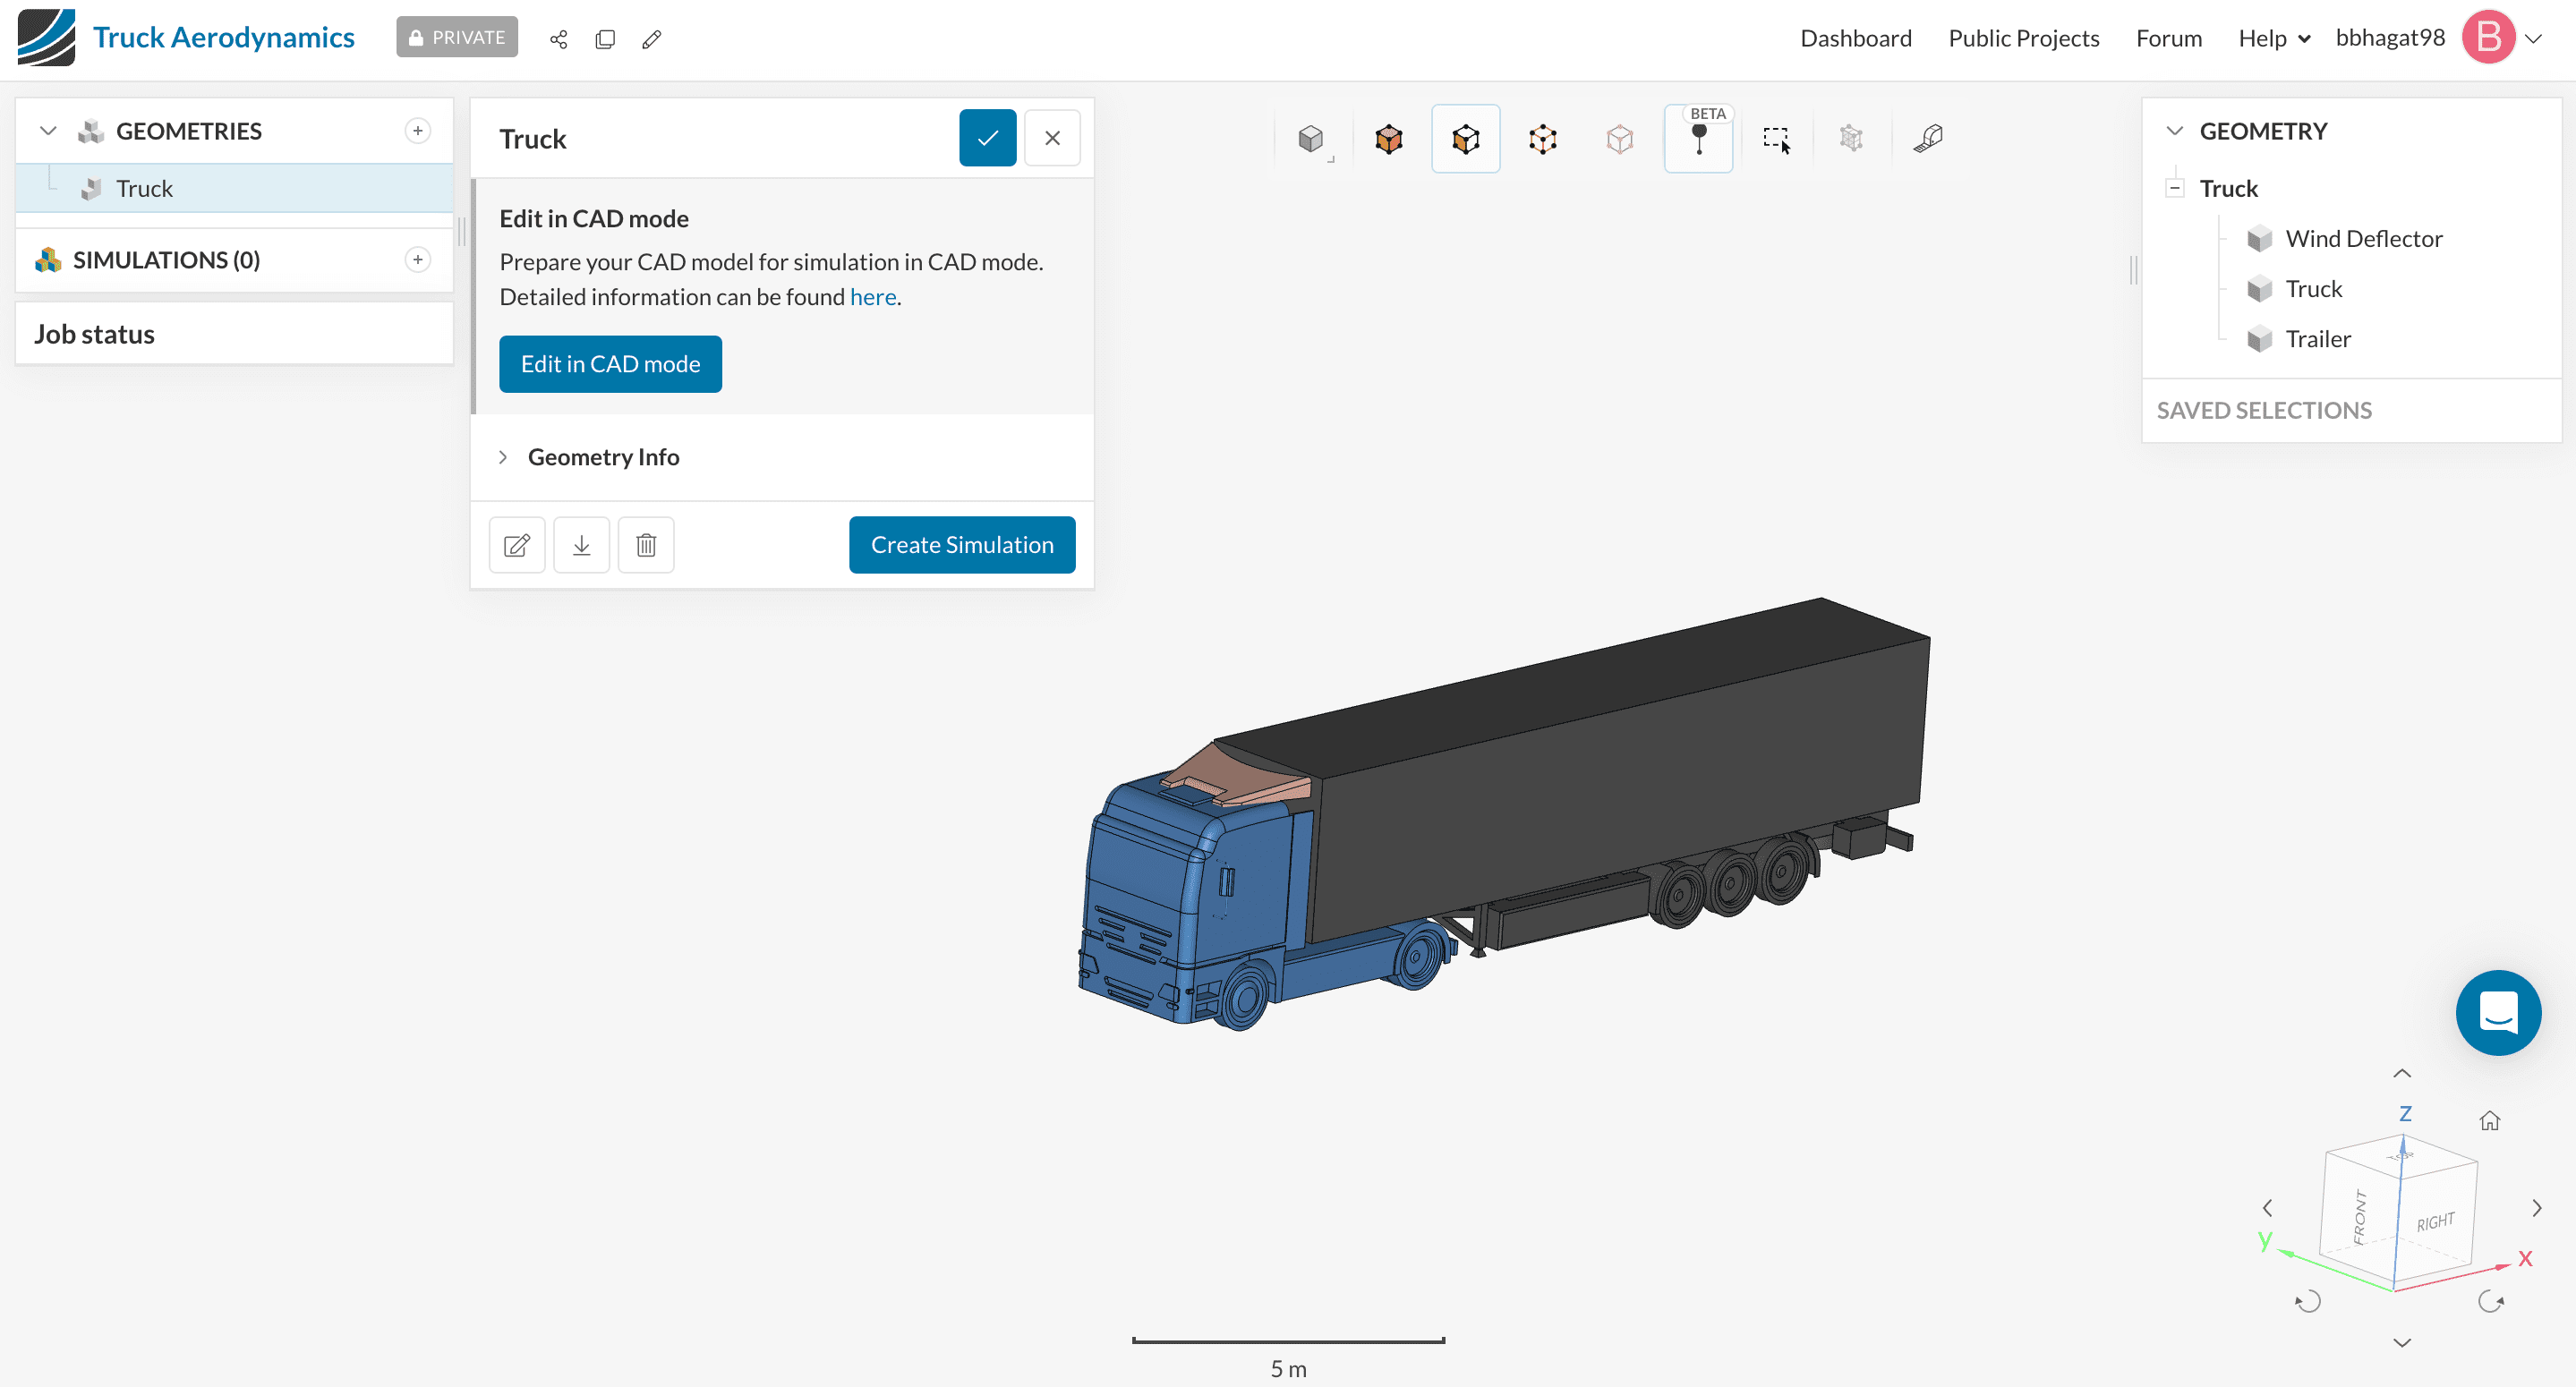Go to the Dashboard
This screenshot has width=2576, height=1387.
(x=1855, y=38)
